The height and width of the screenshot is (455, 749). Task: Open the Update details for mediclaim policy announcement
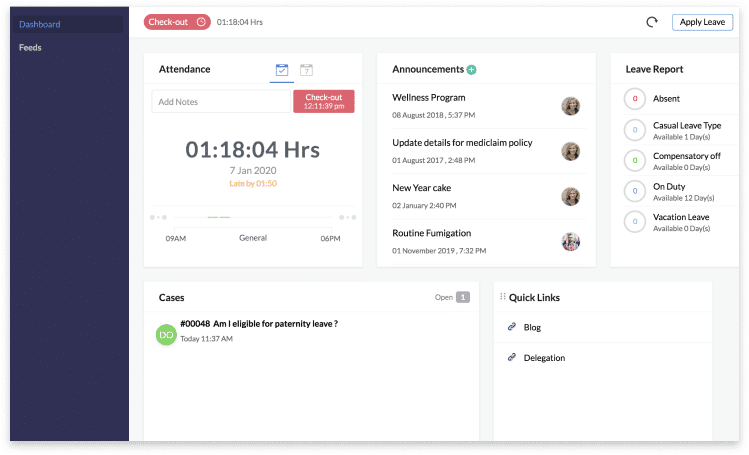tap(462, 143)
